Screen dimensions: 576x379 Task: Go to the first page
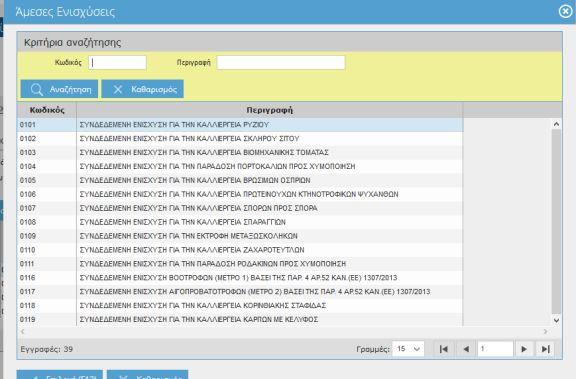(443, 349)
